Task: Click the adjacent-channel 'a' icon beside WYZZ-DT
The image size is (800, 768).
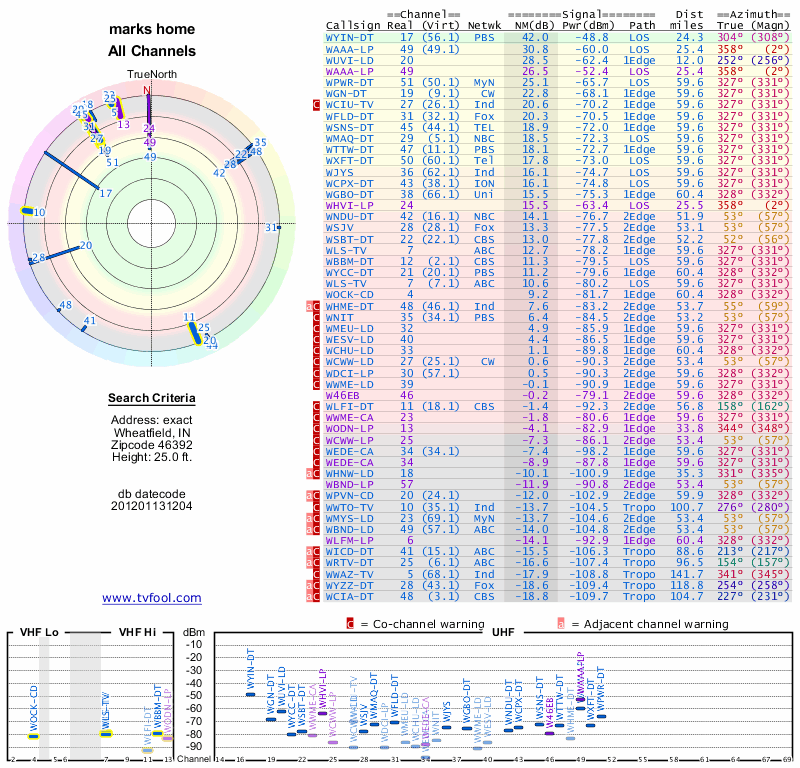Action: tap(309, 586)
